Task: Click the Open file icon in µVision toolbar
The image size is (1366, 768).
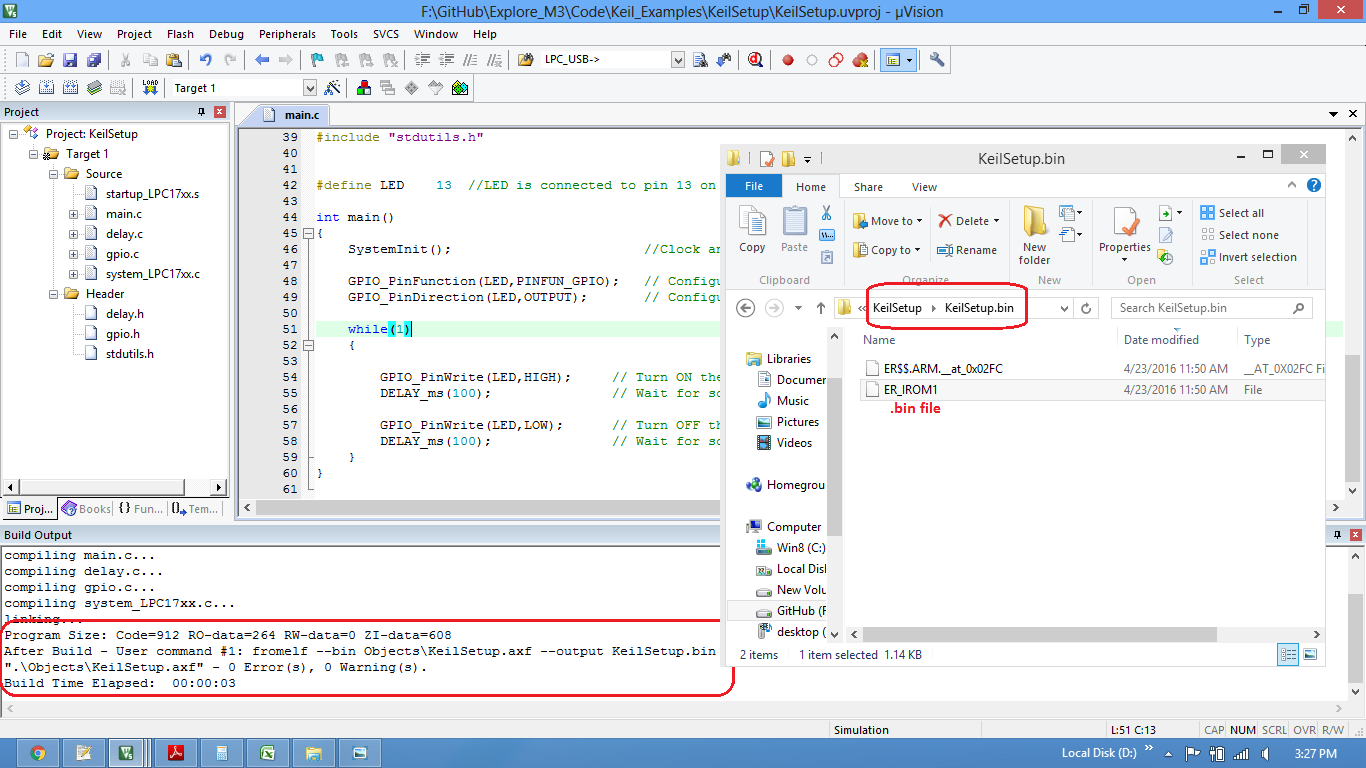Action: 46,60
